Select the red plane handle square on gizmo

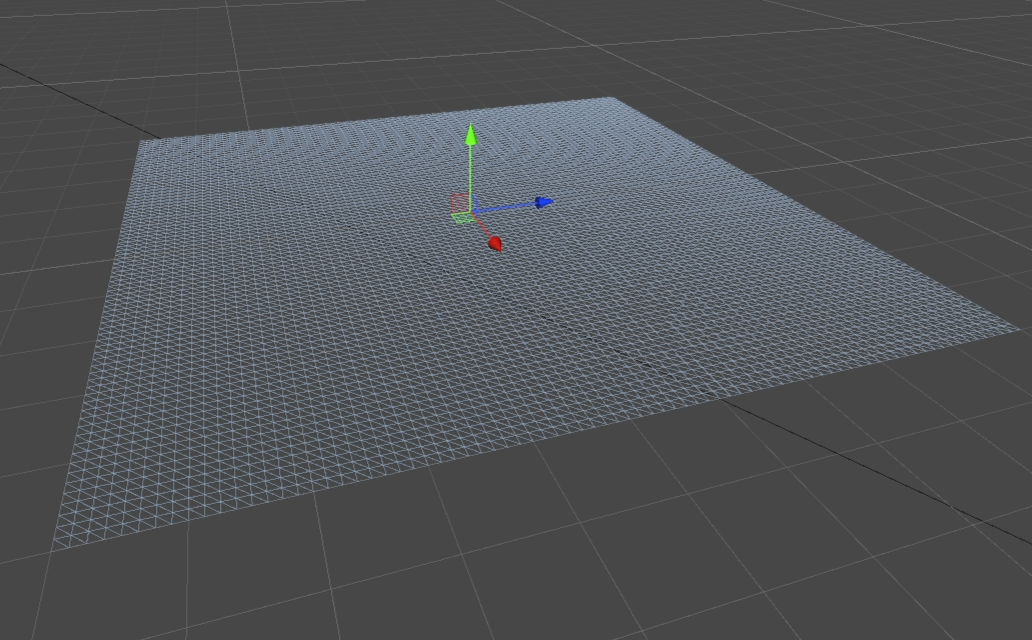click(x=461, y=202)
